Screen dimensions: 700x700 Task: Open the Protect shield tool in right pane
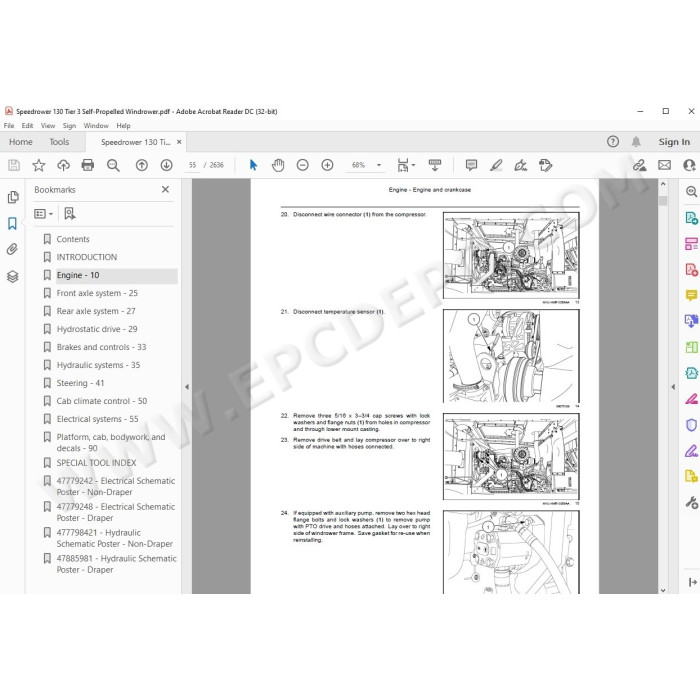[691, 425]
